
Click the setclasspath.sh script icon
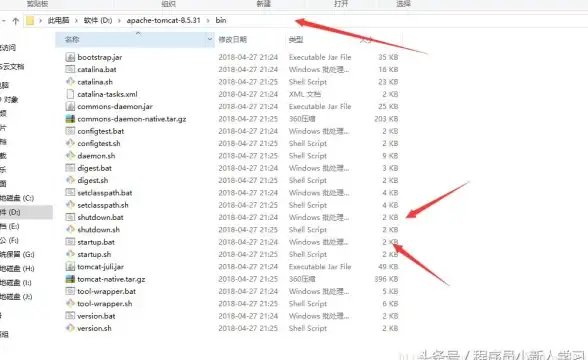70,205
